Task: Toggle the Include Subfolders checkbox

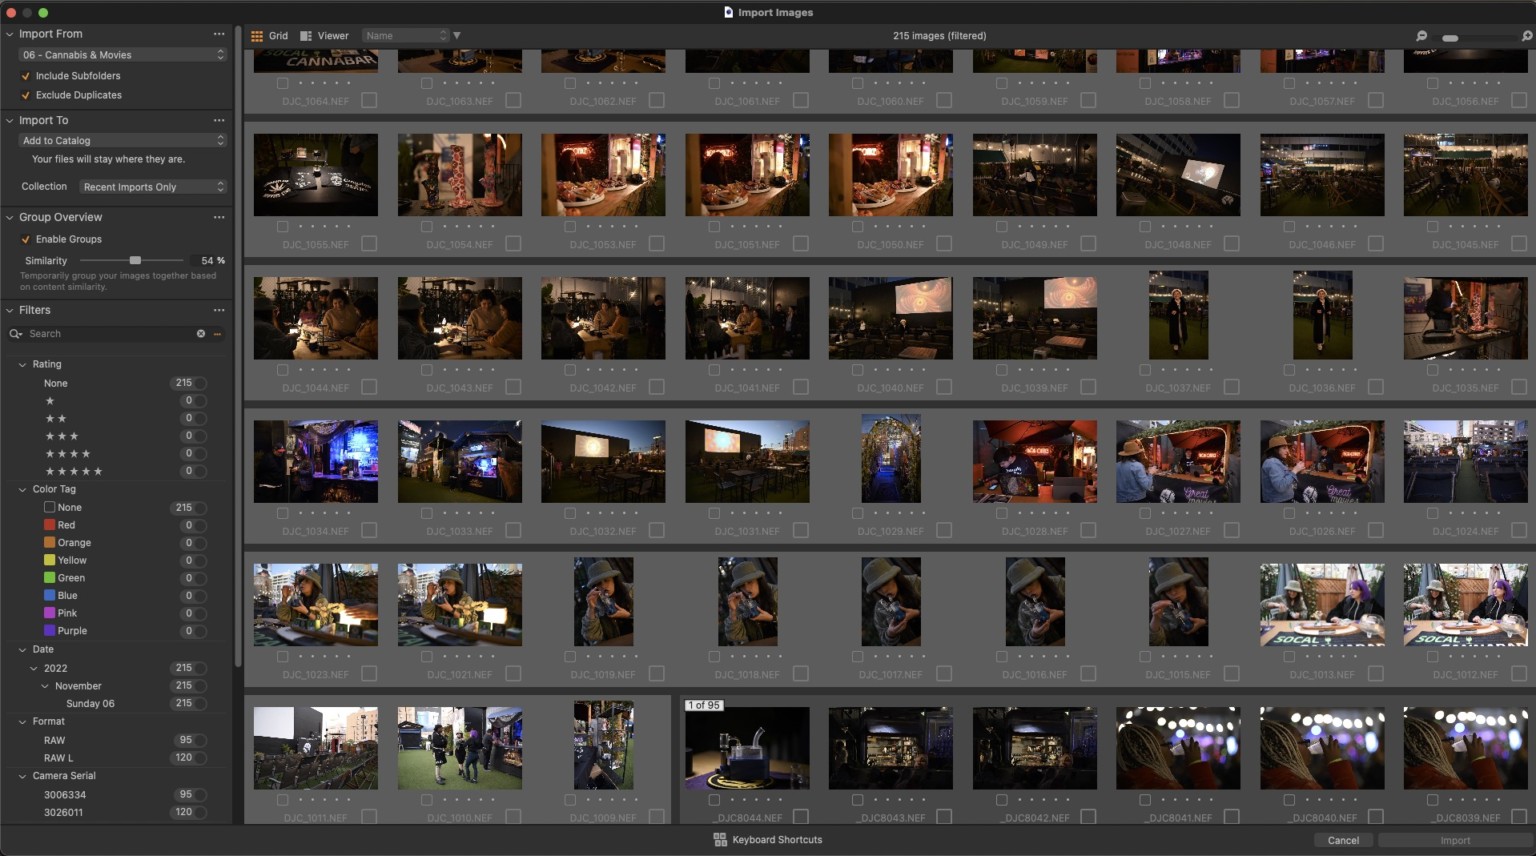Action: click(x=25, y=75)
